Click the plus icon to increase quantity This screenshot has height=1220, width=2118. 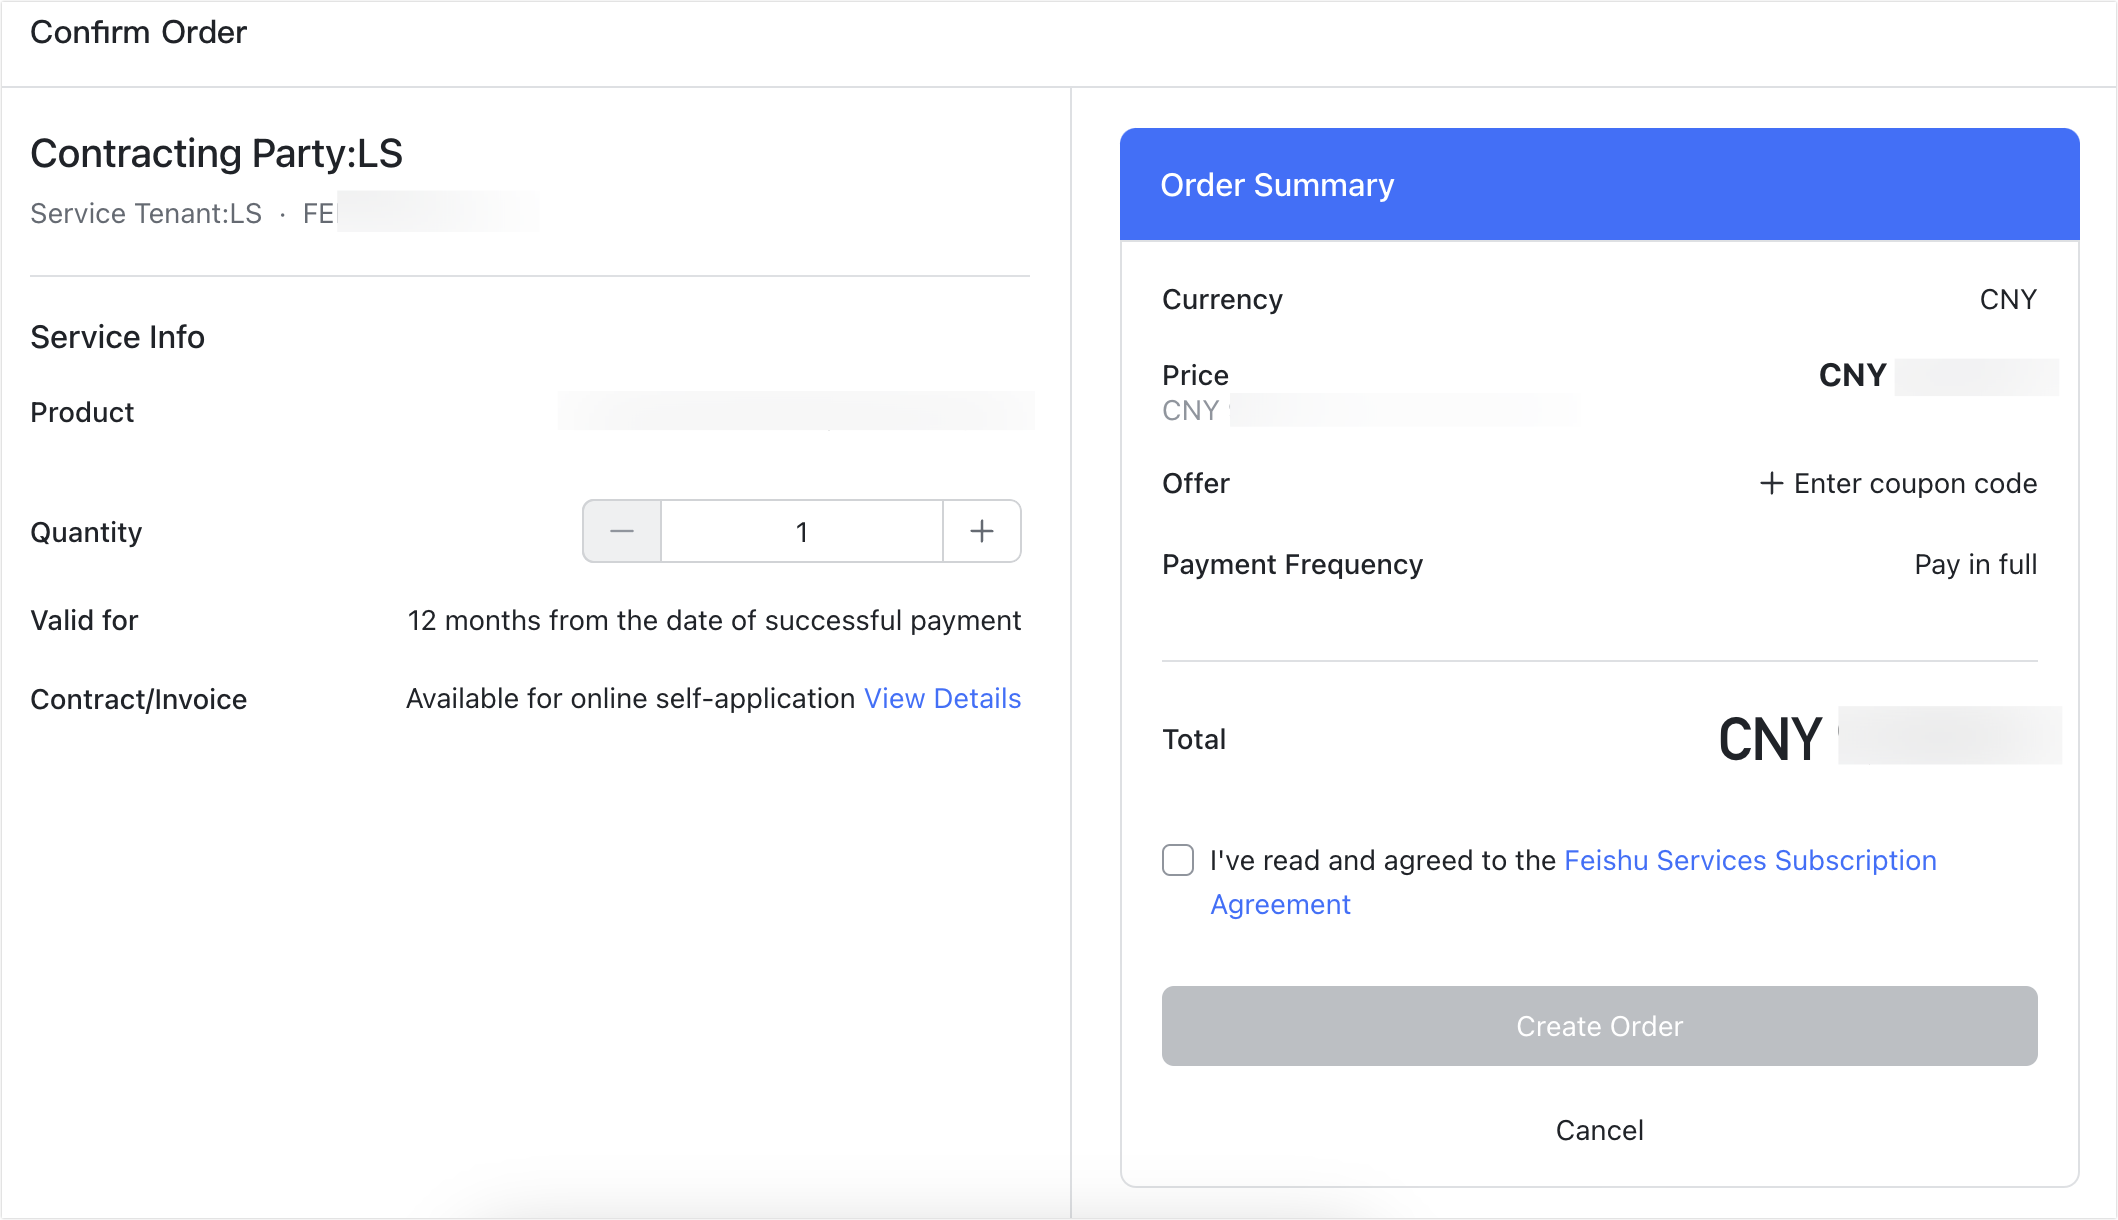point(981,531)
